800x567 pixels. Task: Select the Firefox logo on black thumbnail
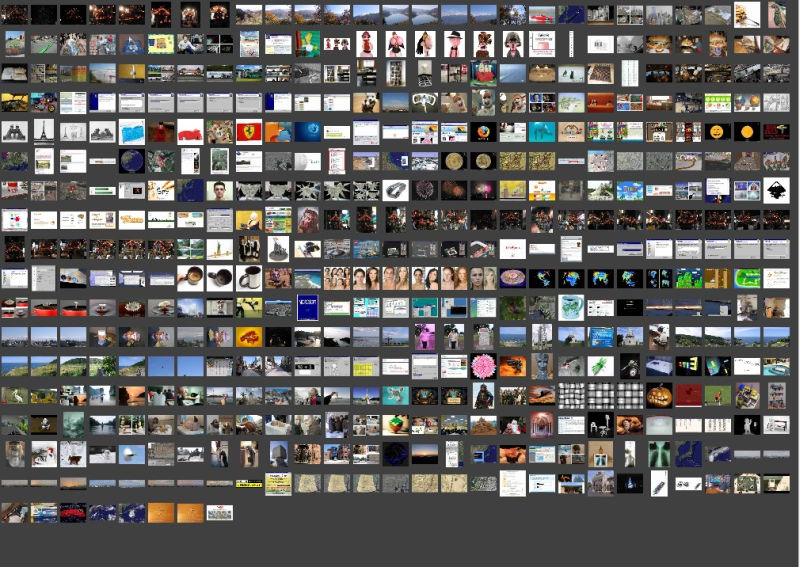point(483,132)
